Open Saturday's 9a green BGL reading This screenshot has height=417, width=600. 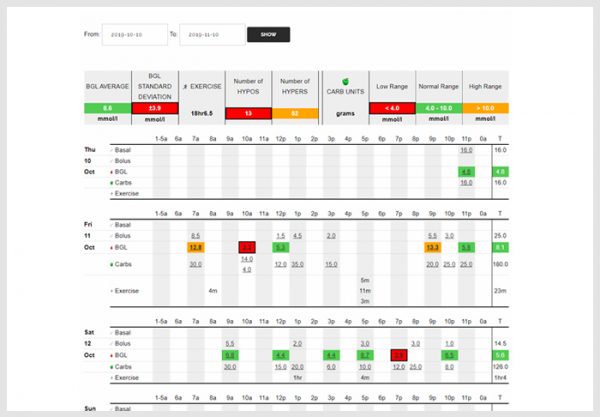230,355
